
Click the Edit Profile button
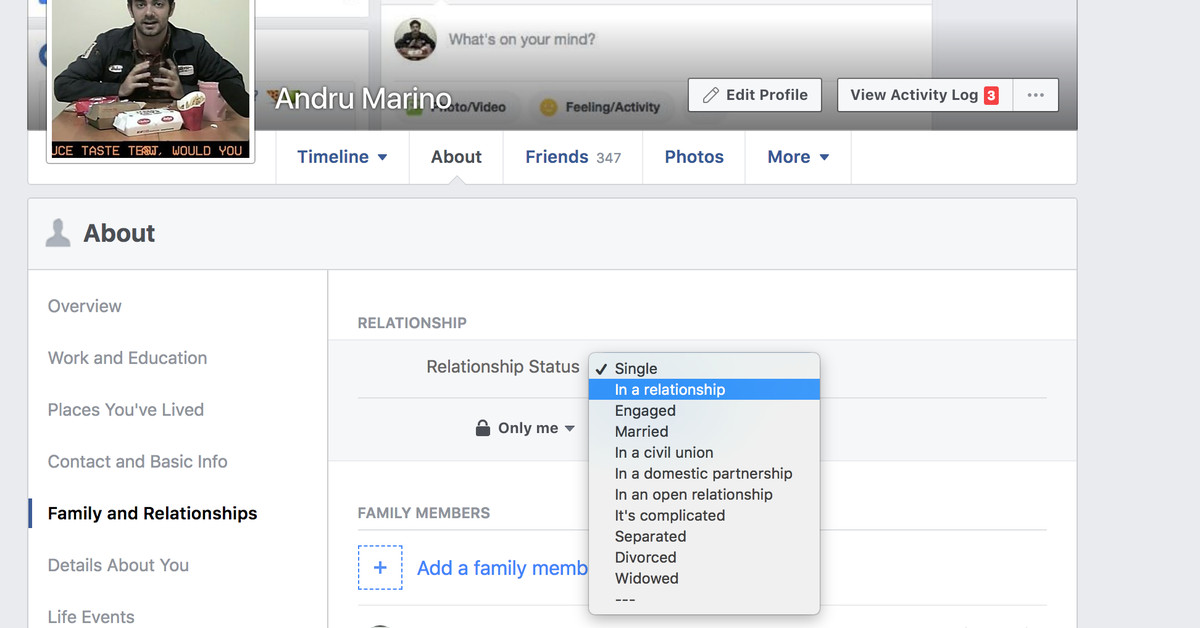coord(755,95)
